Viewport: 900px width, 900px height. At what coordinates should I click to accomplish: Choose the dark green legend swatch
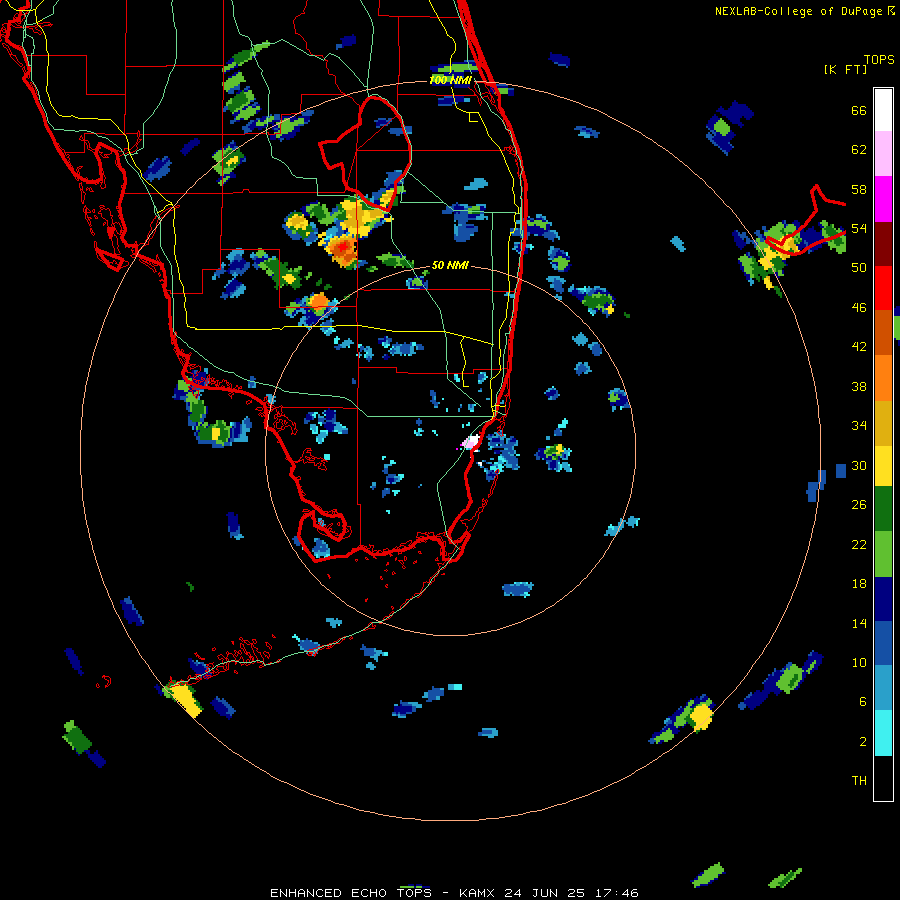tap(883, 508)
